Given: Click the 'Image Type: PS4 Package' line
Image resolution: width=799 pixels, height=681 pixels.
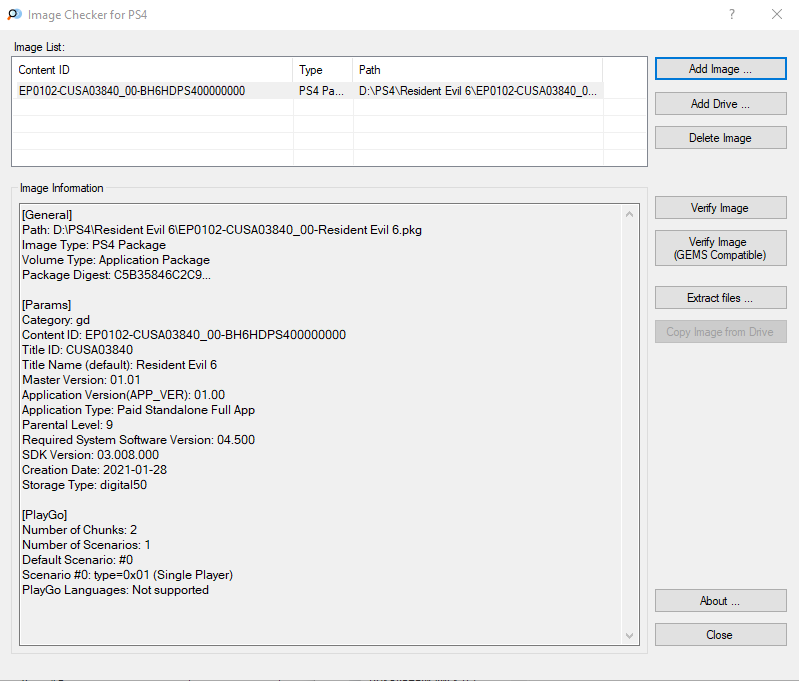Looking at the screenshot, I should coord(94,245).
